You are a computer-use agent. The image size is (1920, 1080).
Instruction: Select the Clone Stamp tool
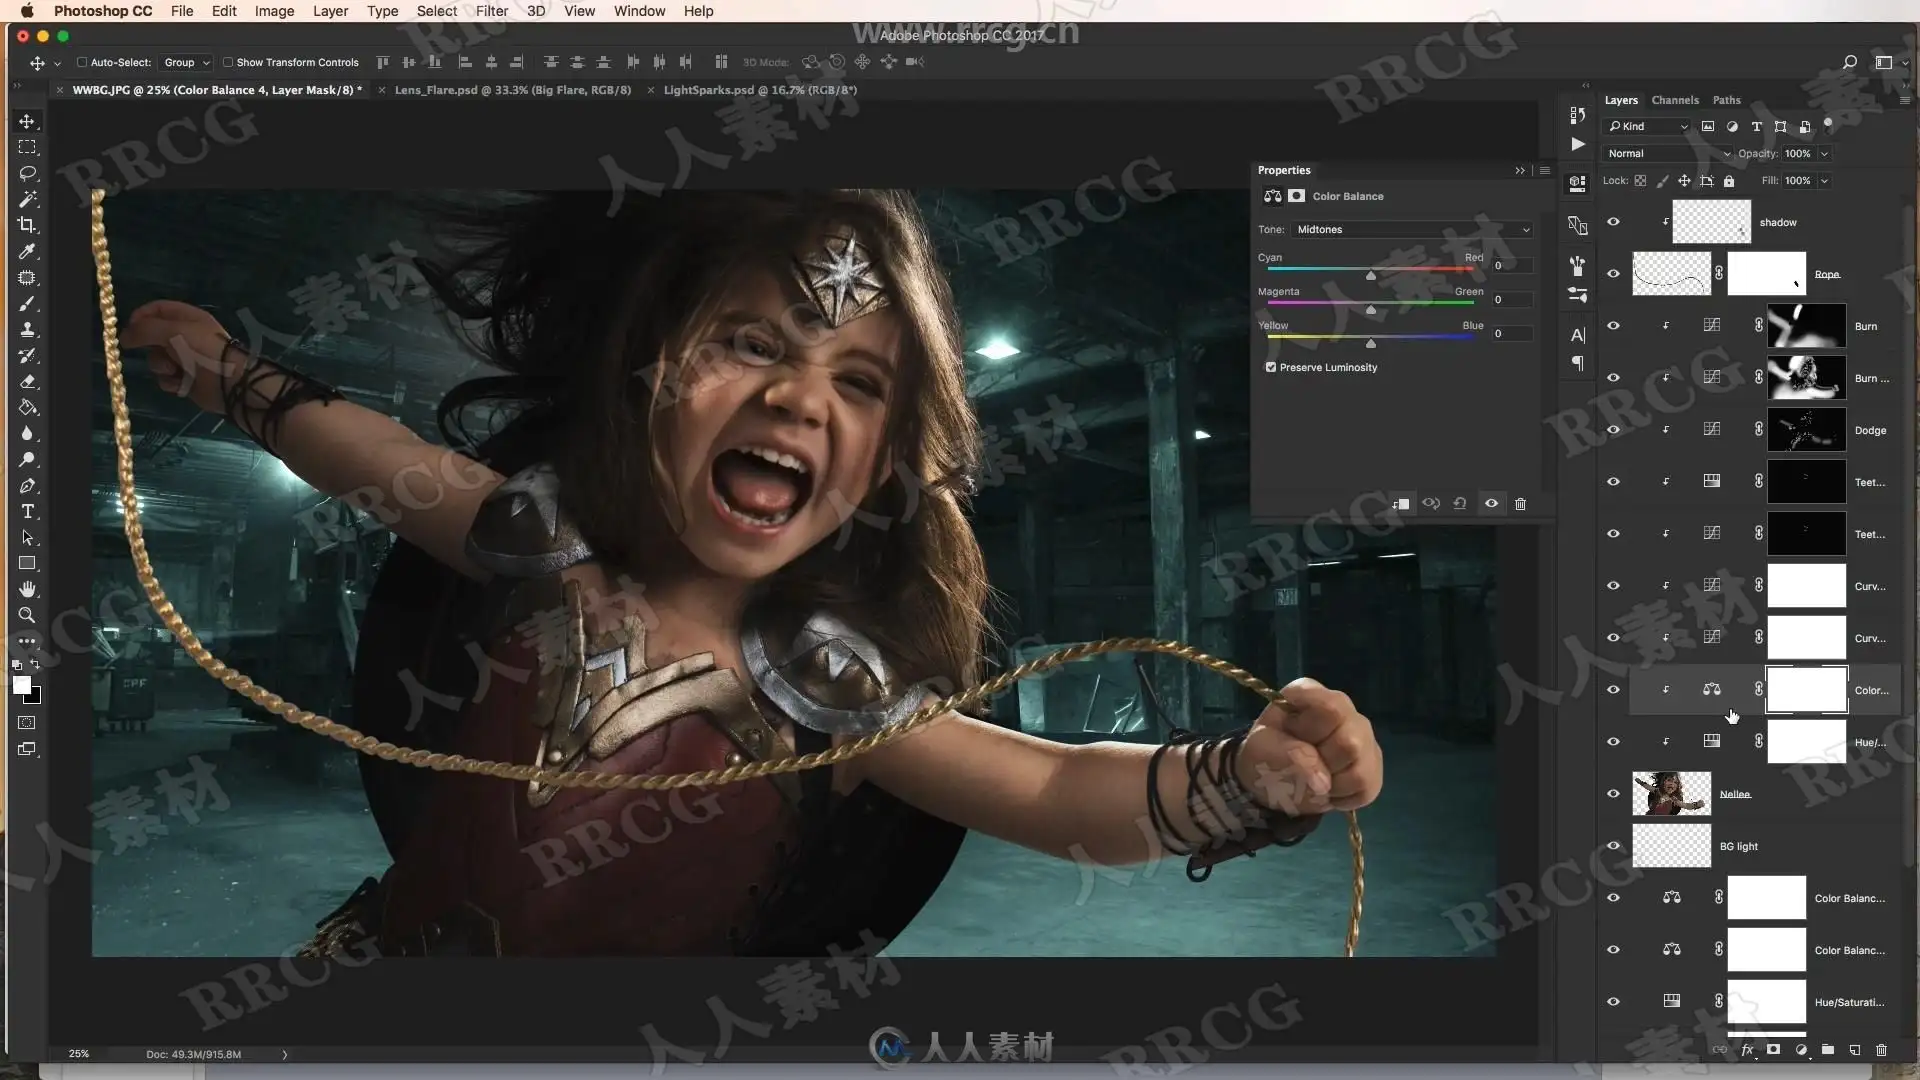click(x=27, y=329)
